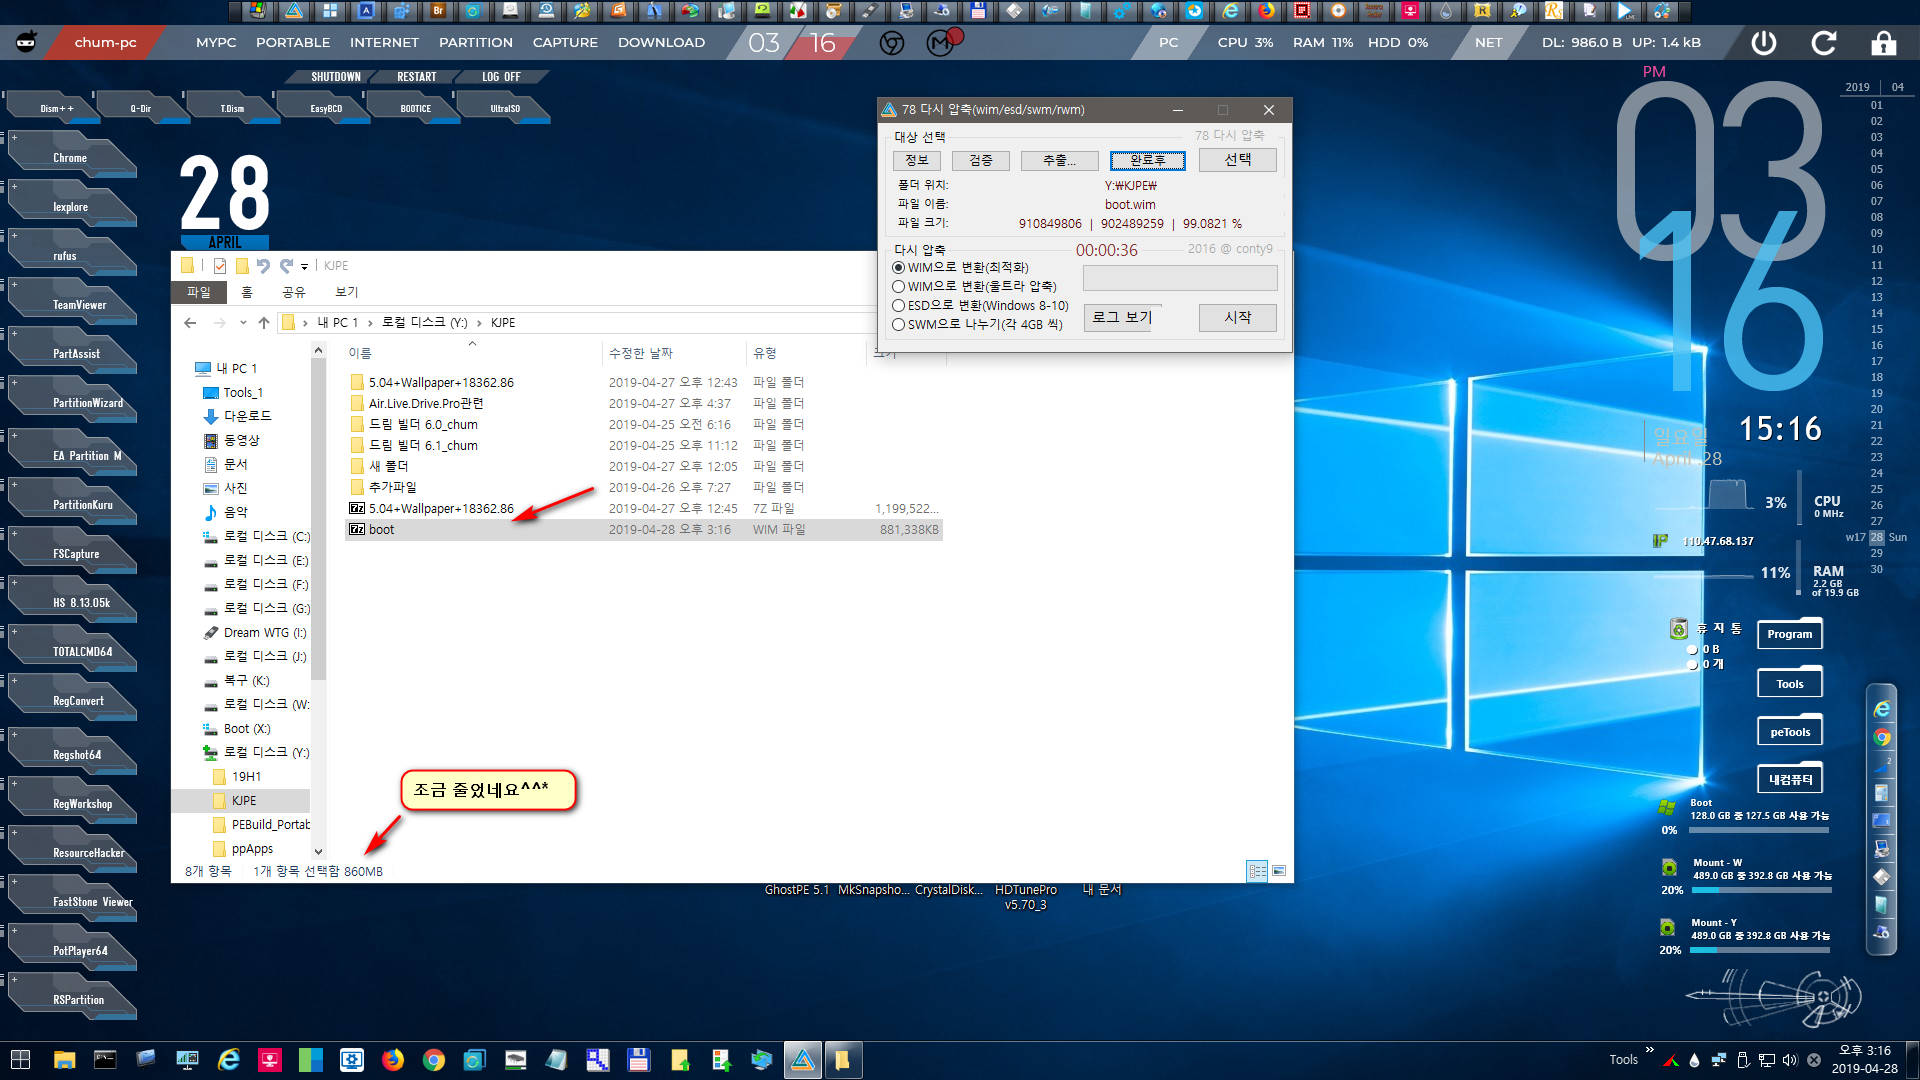Screen dimensions: 1920x1080
Task: Open command prompt from taskbar
Action: click(105, 1060)
